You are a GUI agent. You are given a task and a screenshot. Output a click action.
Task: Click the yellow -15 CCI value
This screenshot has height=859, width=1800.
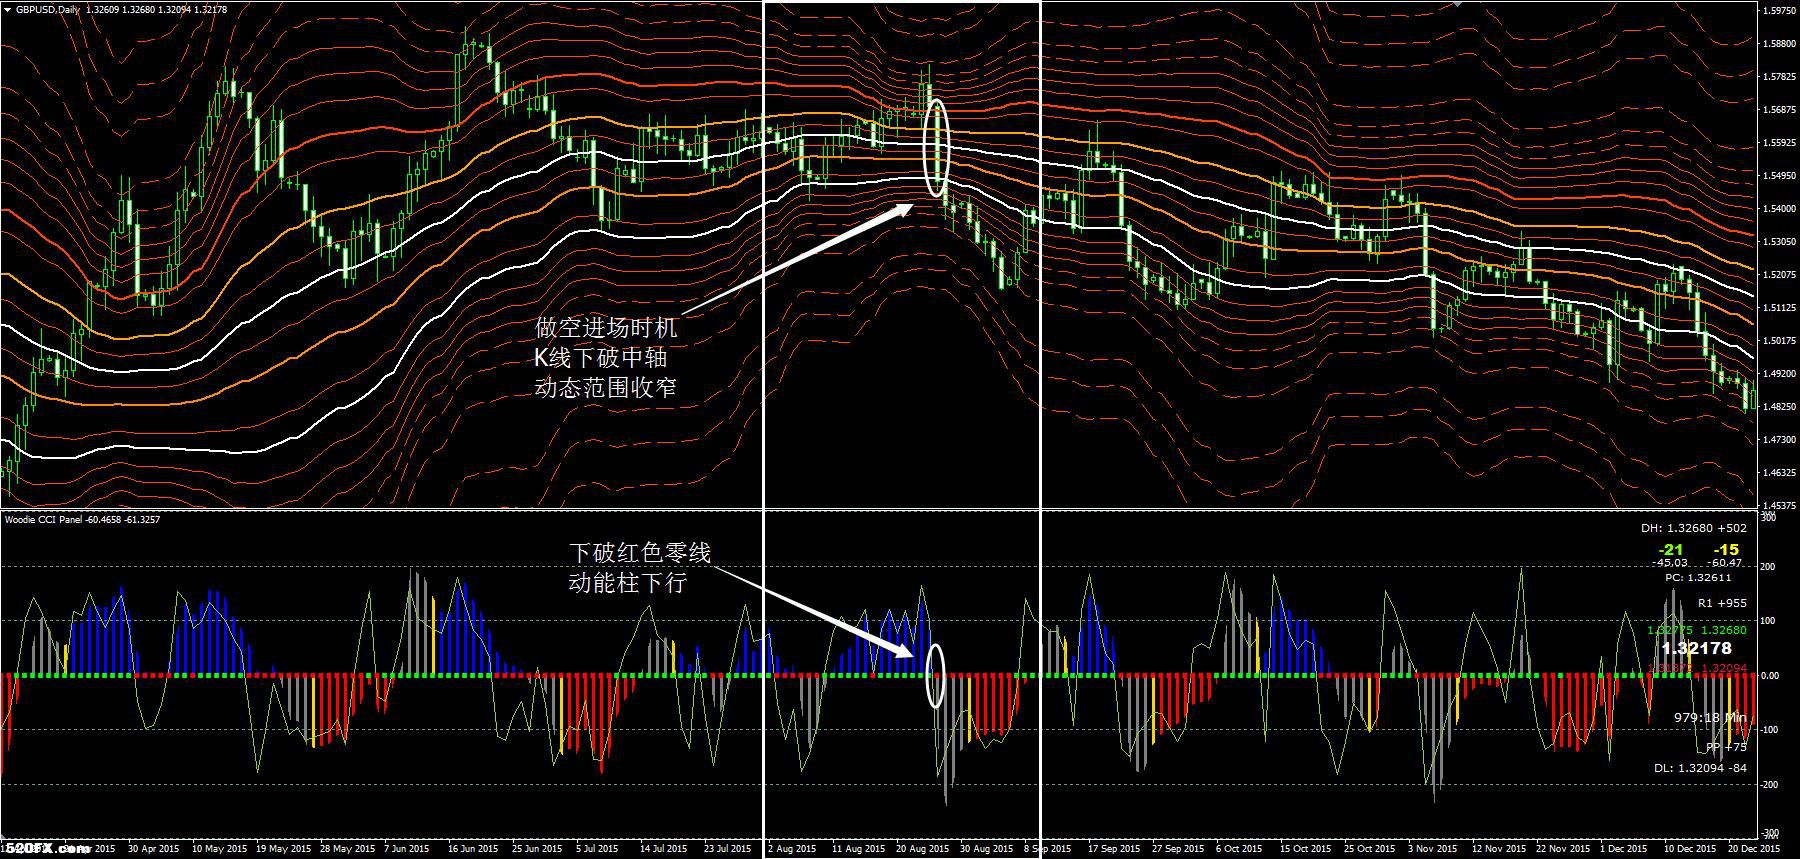click(1726, 549)
